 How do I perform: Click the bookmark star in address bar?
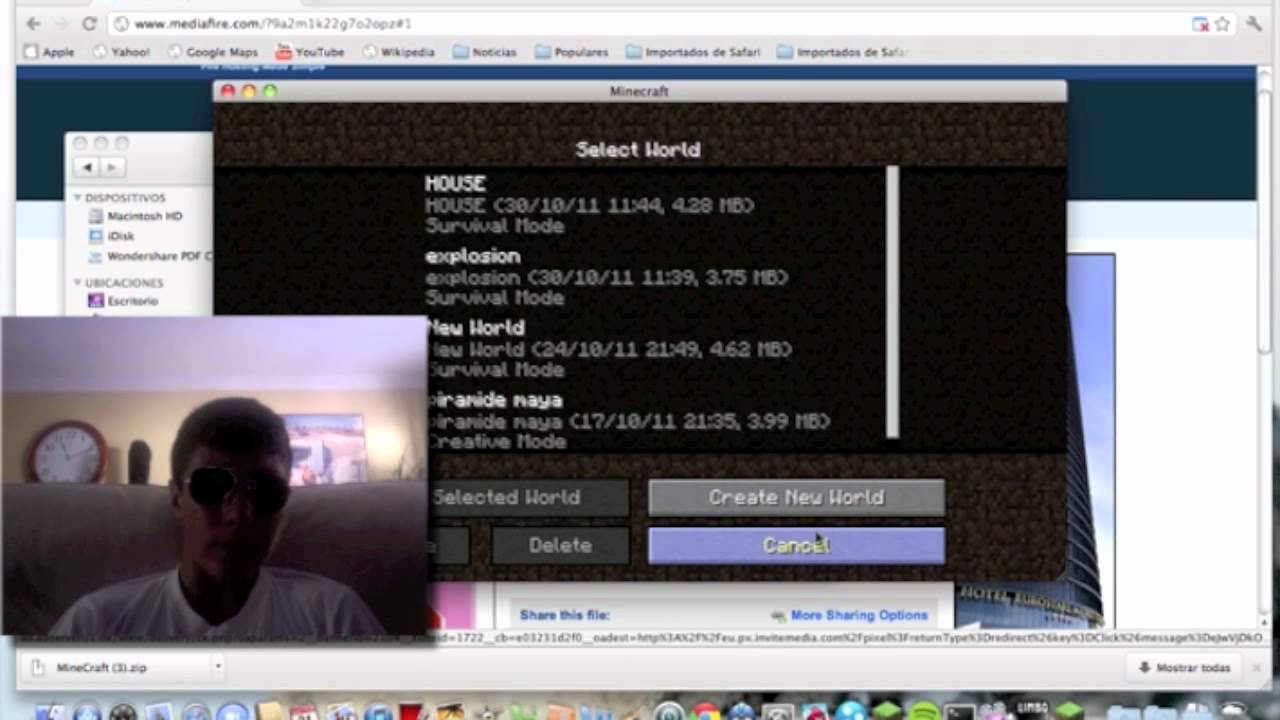(x=1222, y=23)
